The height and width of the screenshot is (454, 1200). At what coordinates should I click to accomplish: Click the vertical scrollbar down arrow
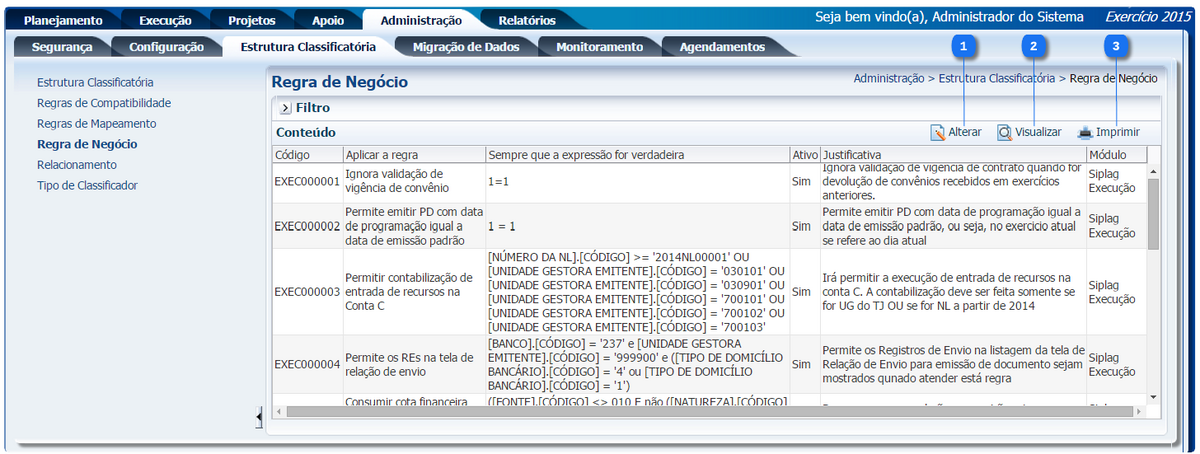pyautogui.click(x=1153, y=398)
